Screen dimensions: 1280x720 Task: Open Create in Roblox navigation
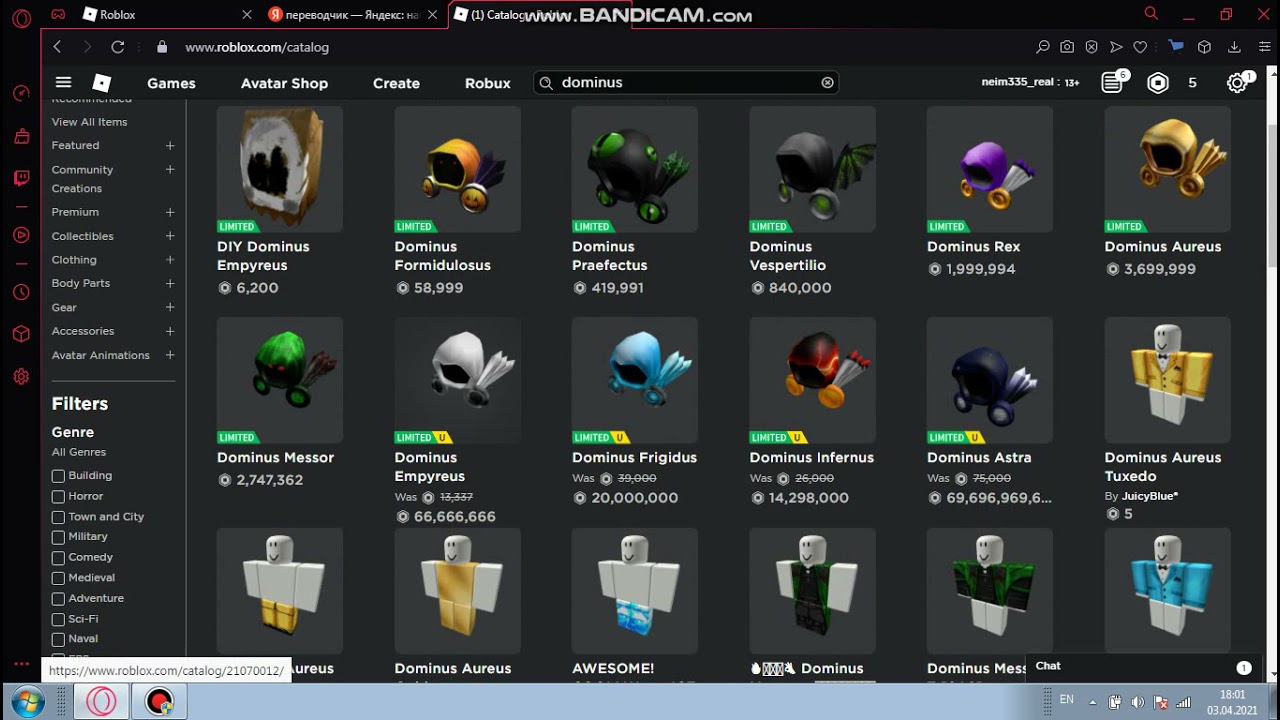coord(396,83)
